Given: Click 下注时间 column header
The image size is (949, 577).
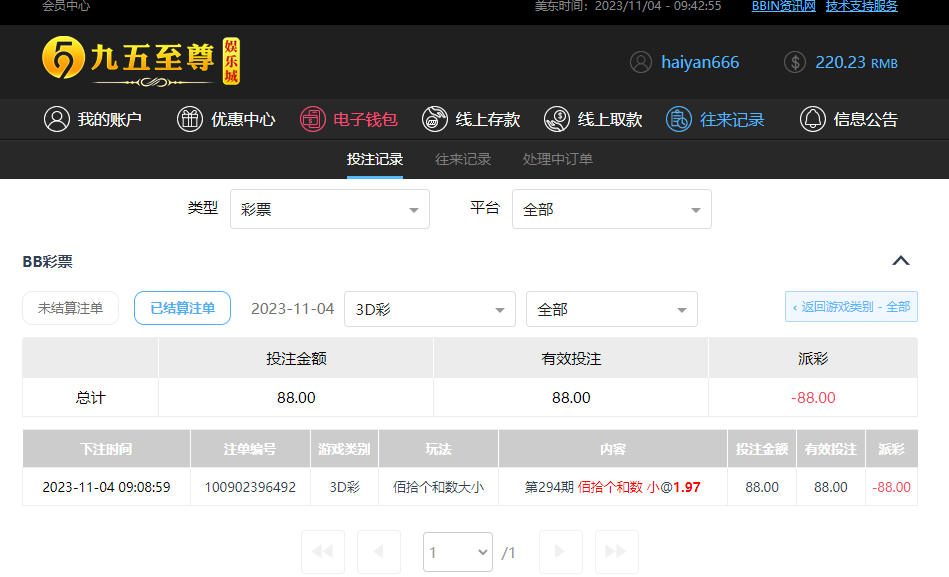Looking at the screenshot, I should 107,449.
